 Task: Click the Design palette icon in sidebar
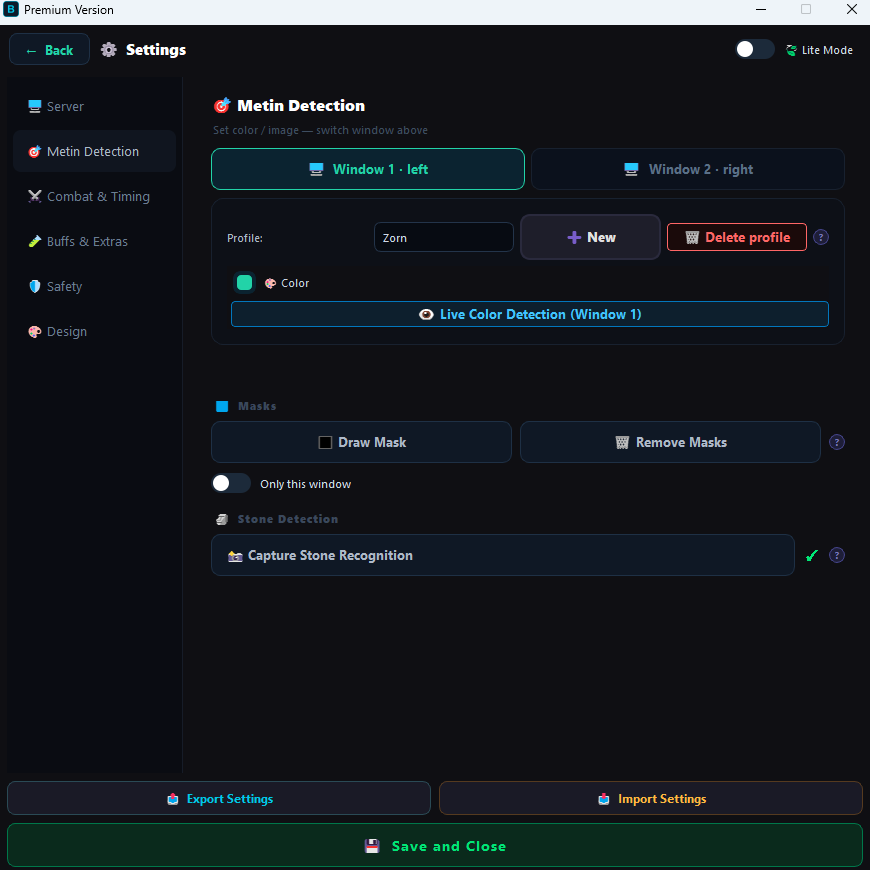pos(35,332)
